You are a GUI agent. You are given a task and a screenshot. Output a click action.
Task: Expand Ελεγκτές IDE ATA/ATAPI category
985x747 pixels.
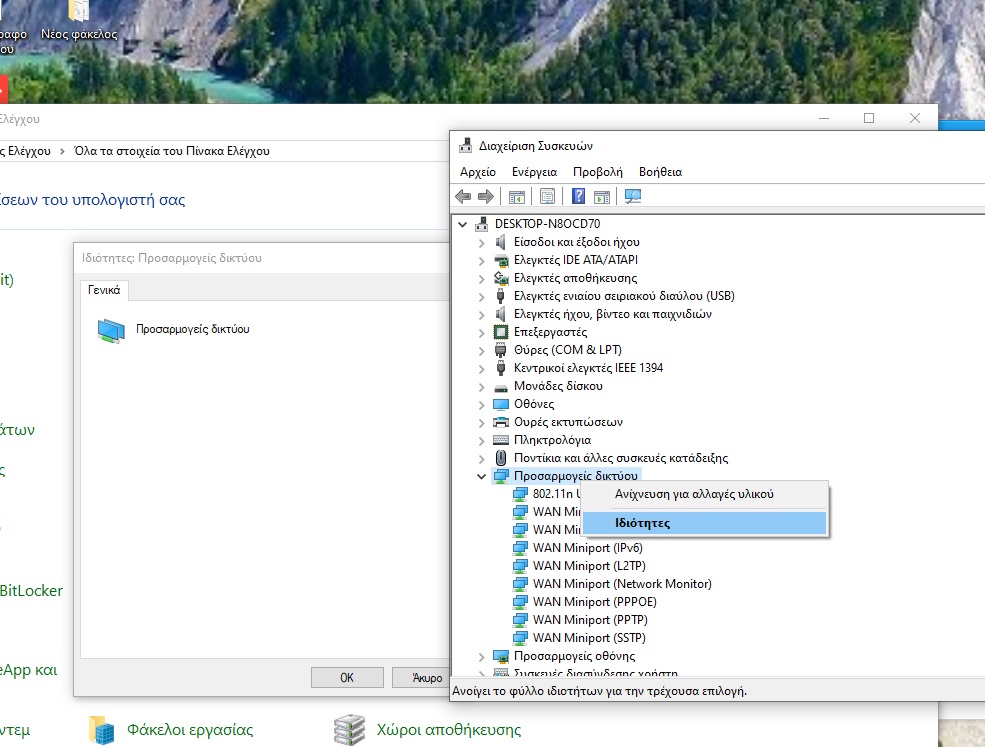point(482,261)
